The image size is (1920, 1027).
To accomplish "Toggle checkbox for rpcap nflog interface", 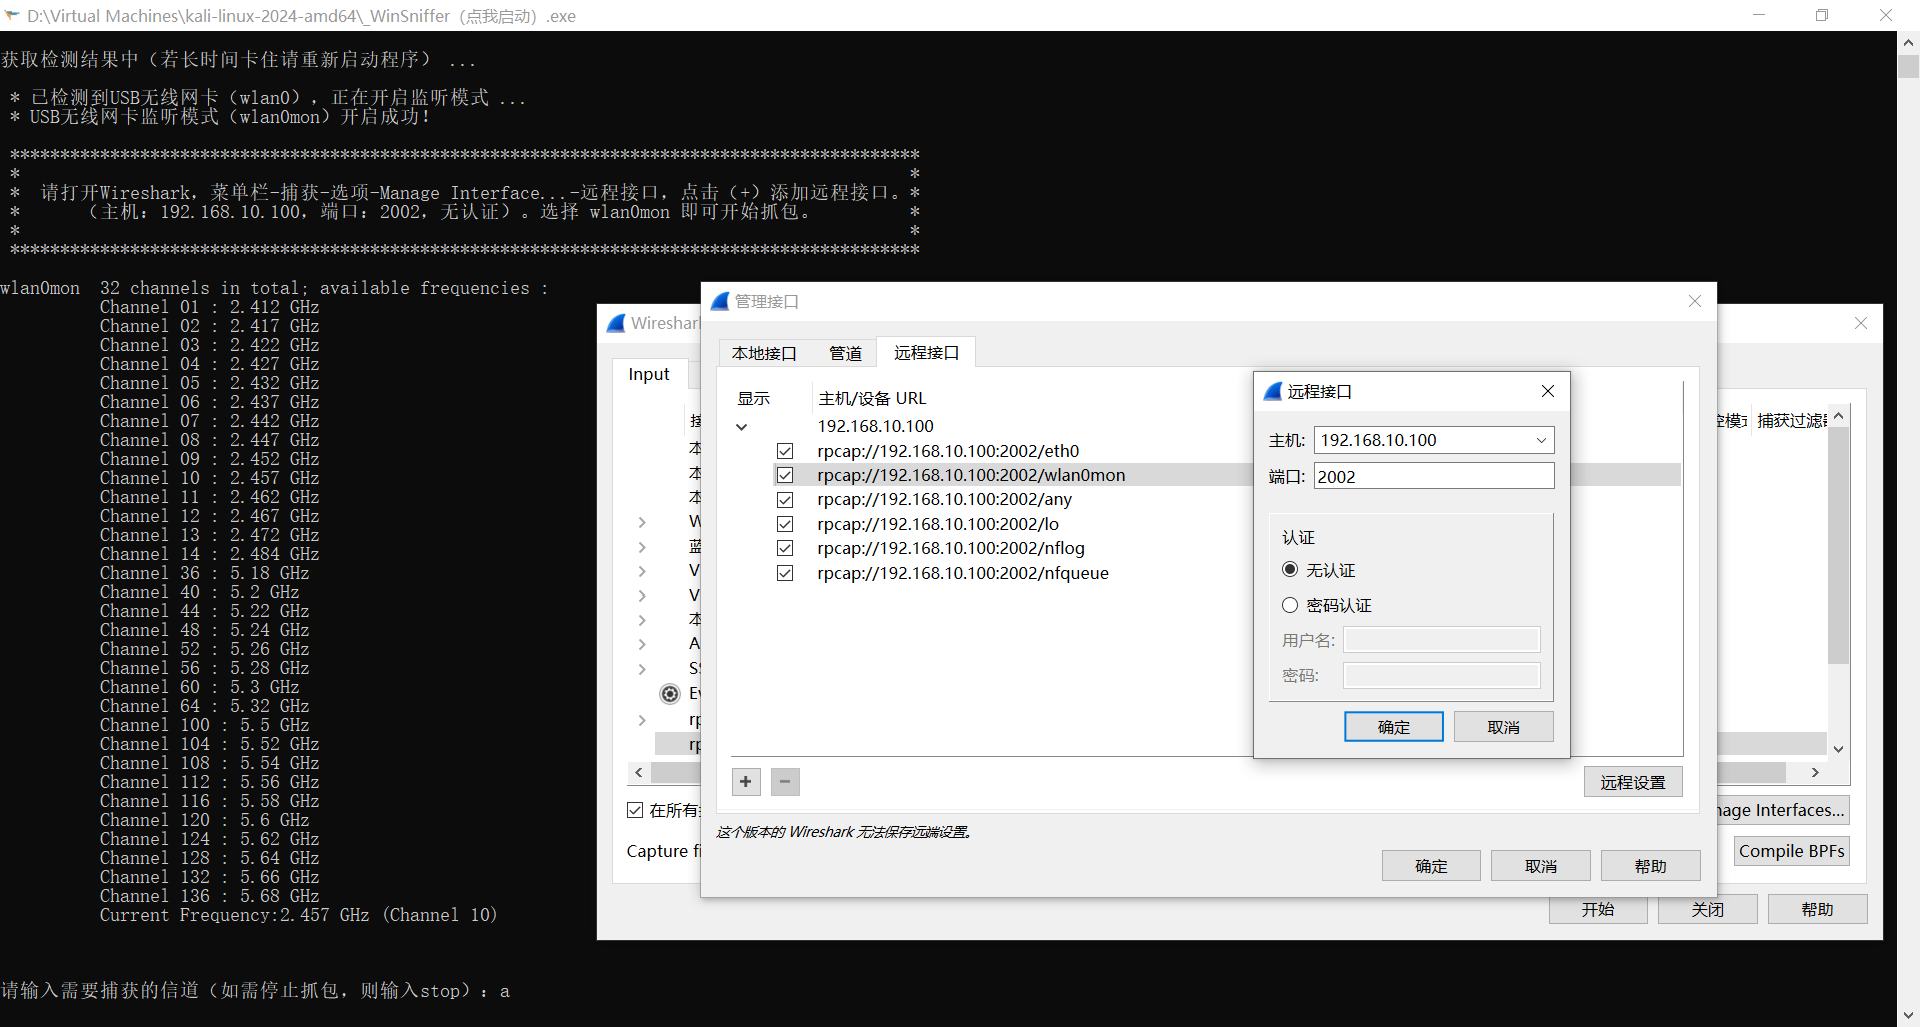I will 785,548.
